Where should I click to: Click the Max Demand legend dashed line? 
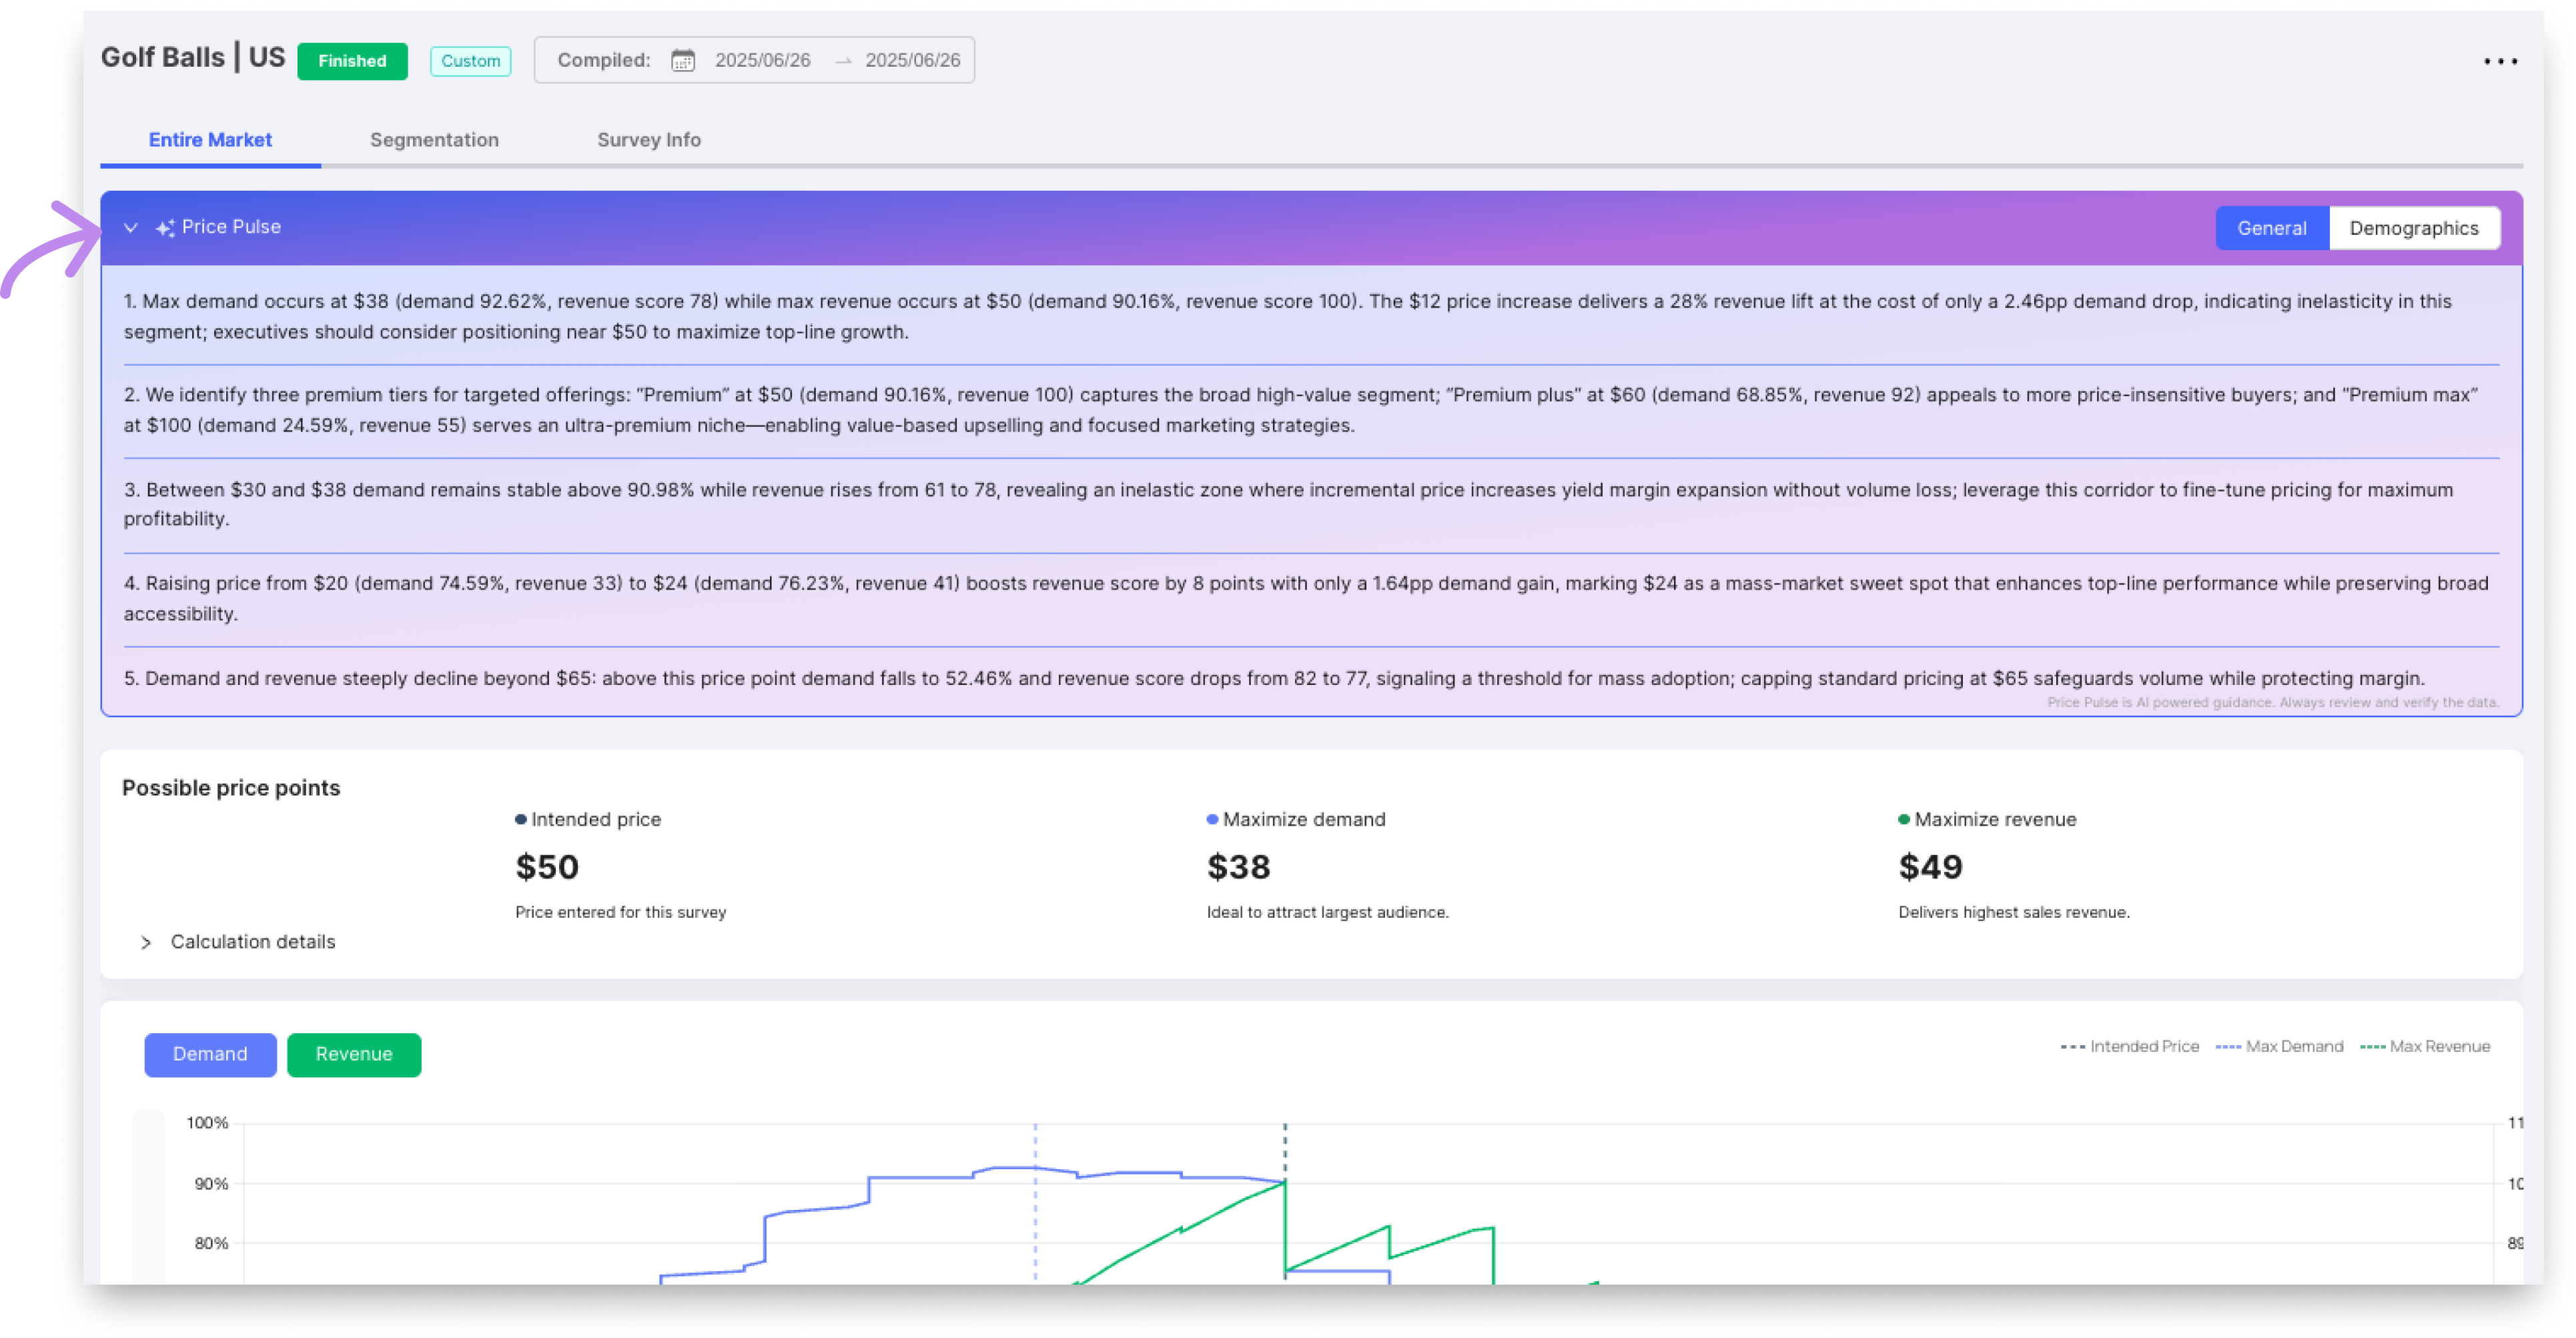tap(2228, 1046)
